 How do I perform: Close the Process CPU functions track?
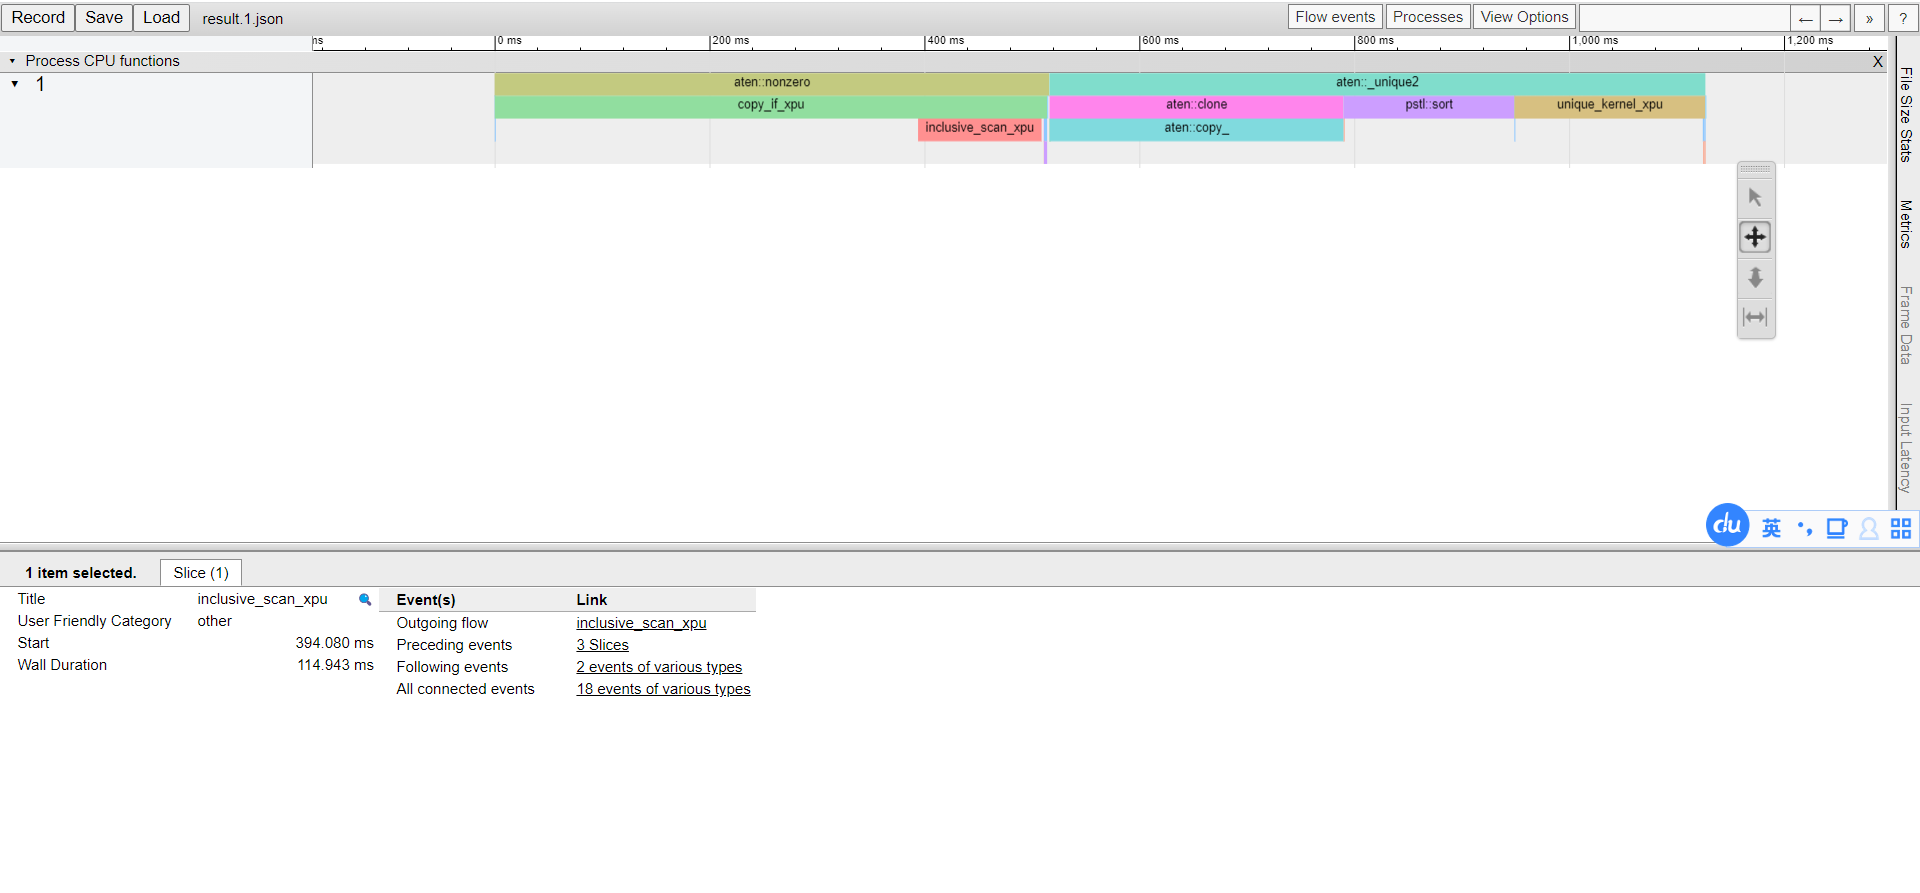(1877, 62)
